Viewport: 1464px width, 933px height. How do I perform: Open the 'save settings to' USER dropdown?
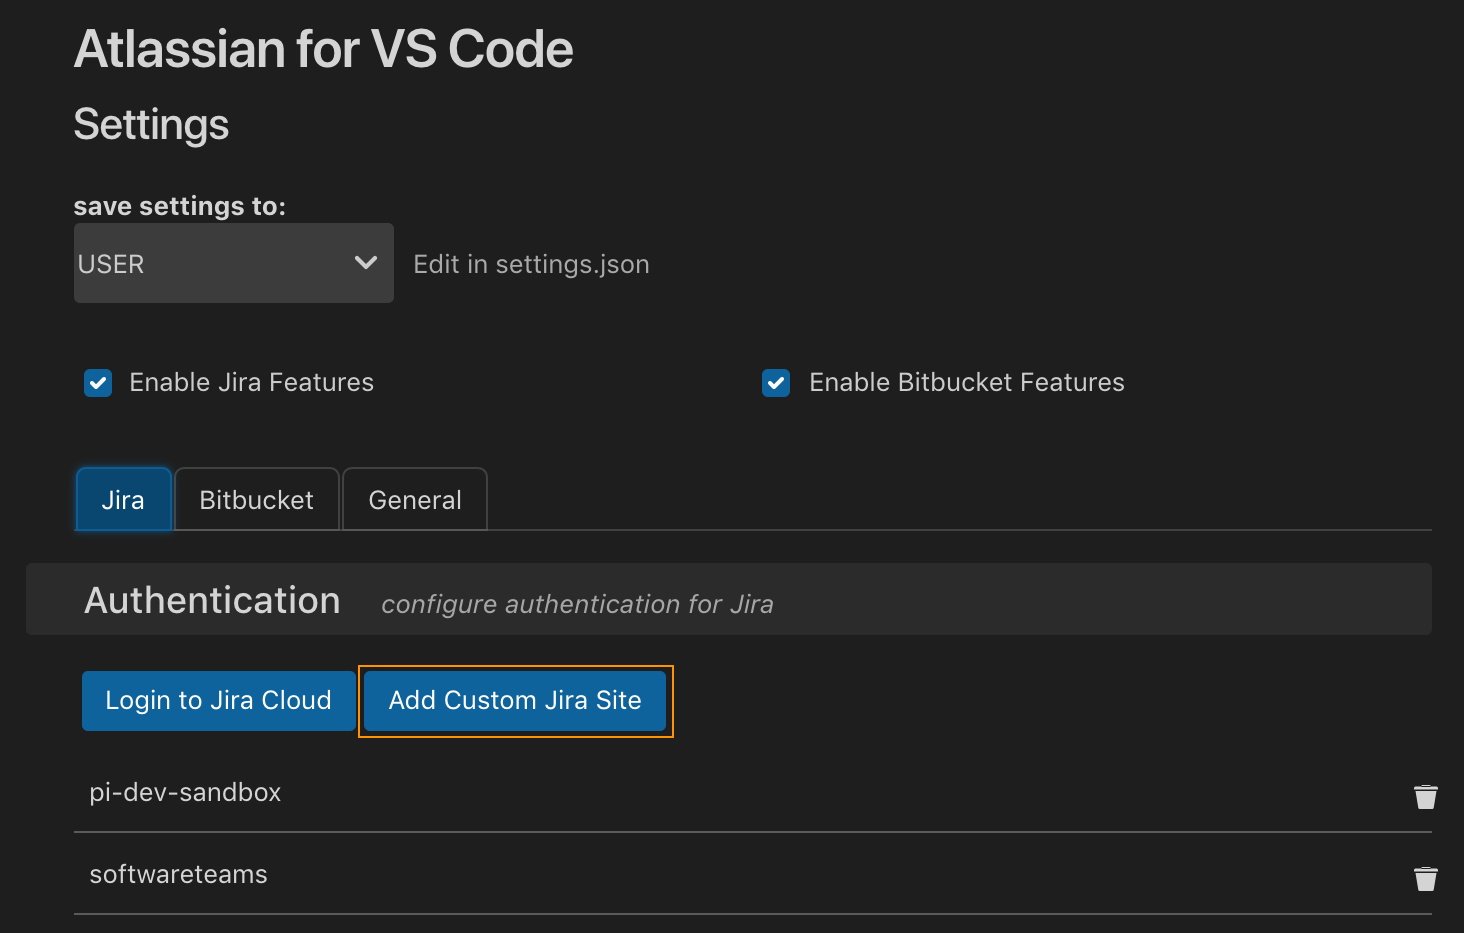[x=233, y=263]
